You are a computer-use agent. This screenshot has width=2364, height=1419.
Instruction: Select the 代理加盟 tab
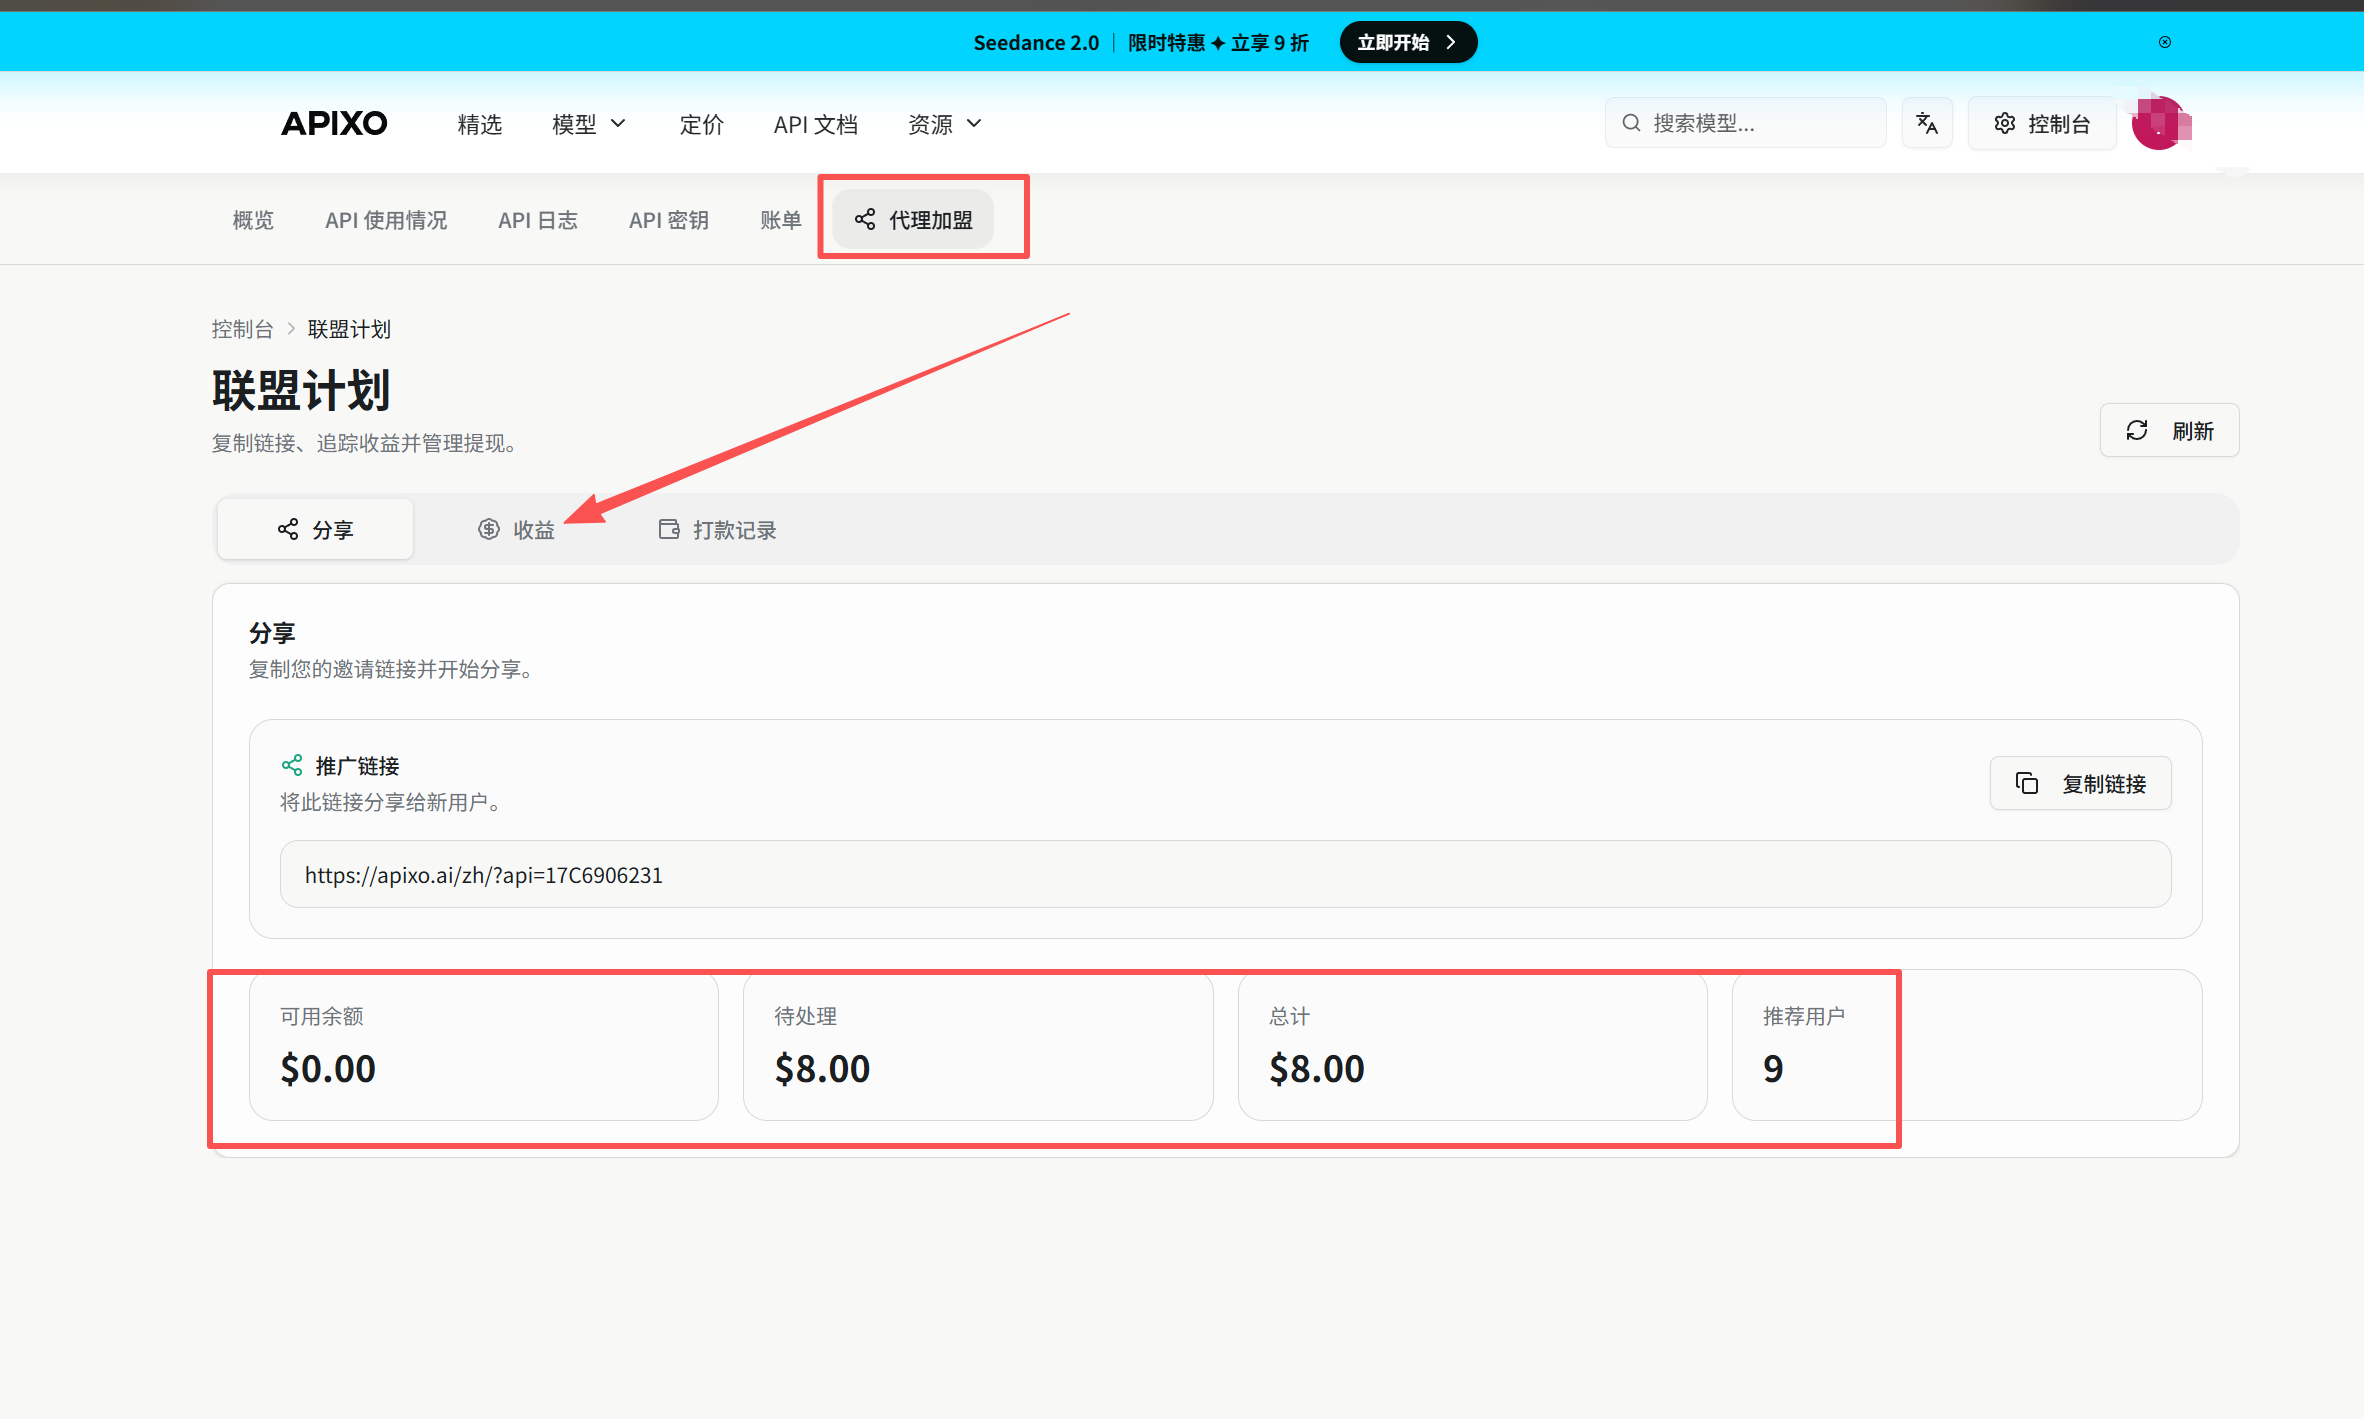click(x=913, y=219)
